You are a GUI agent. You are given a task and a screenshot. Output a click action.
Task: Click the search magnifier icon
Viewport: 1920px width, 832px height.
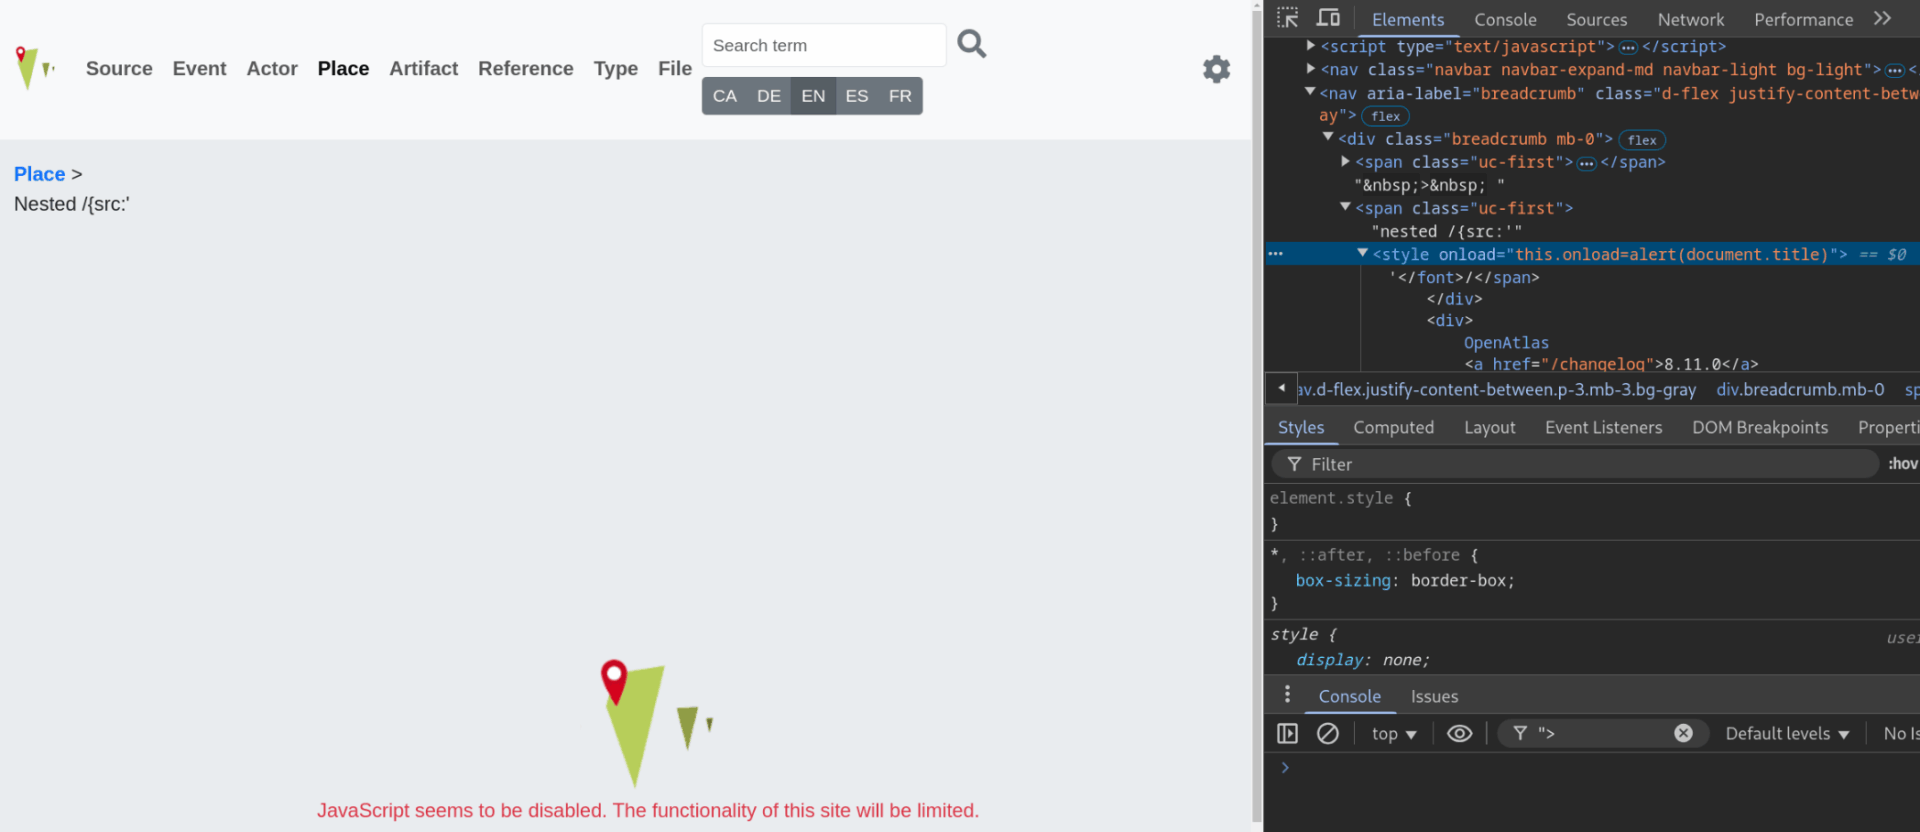coord(972,44)
